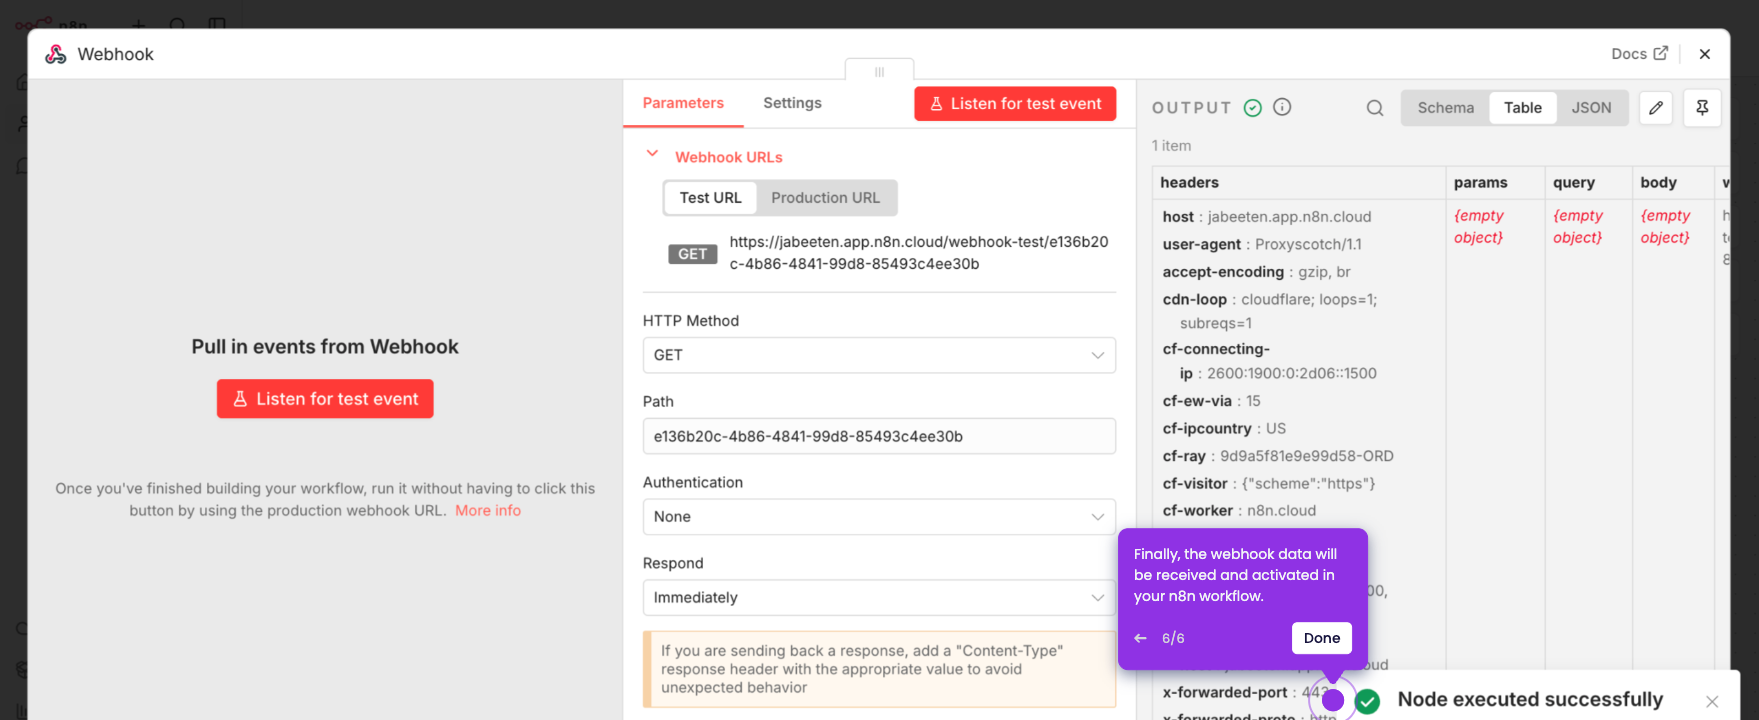Click the body empty object cell

1665,227
